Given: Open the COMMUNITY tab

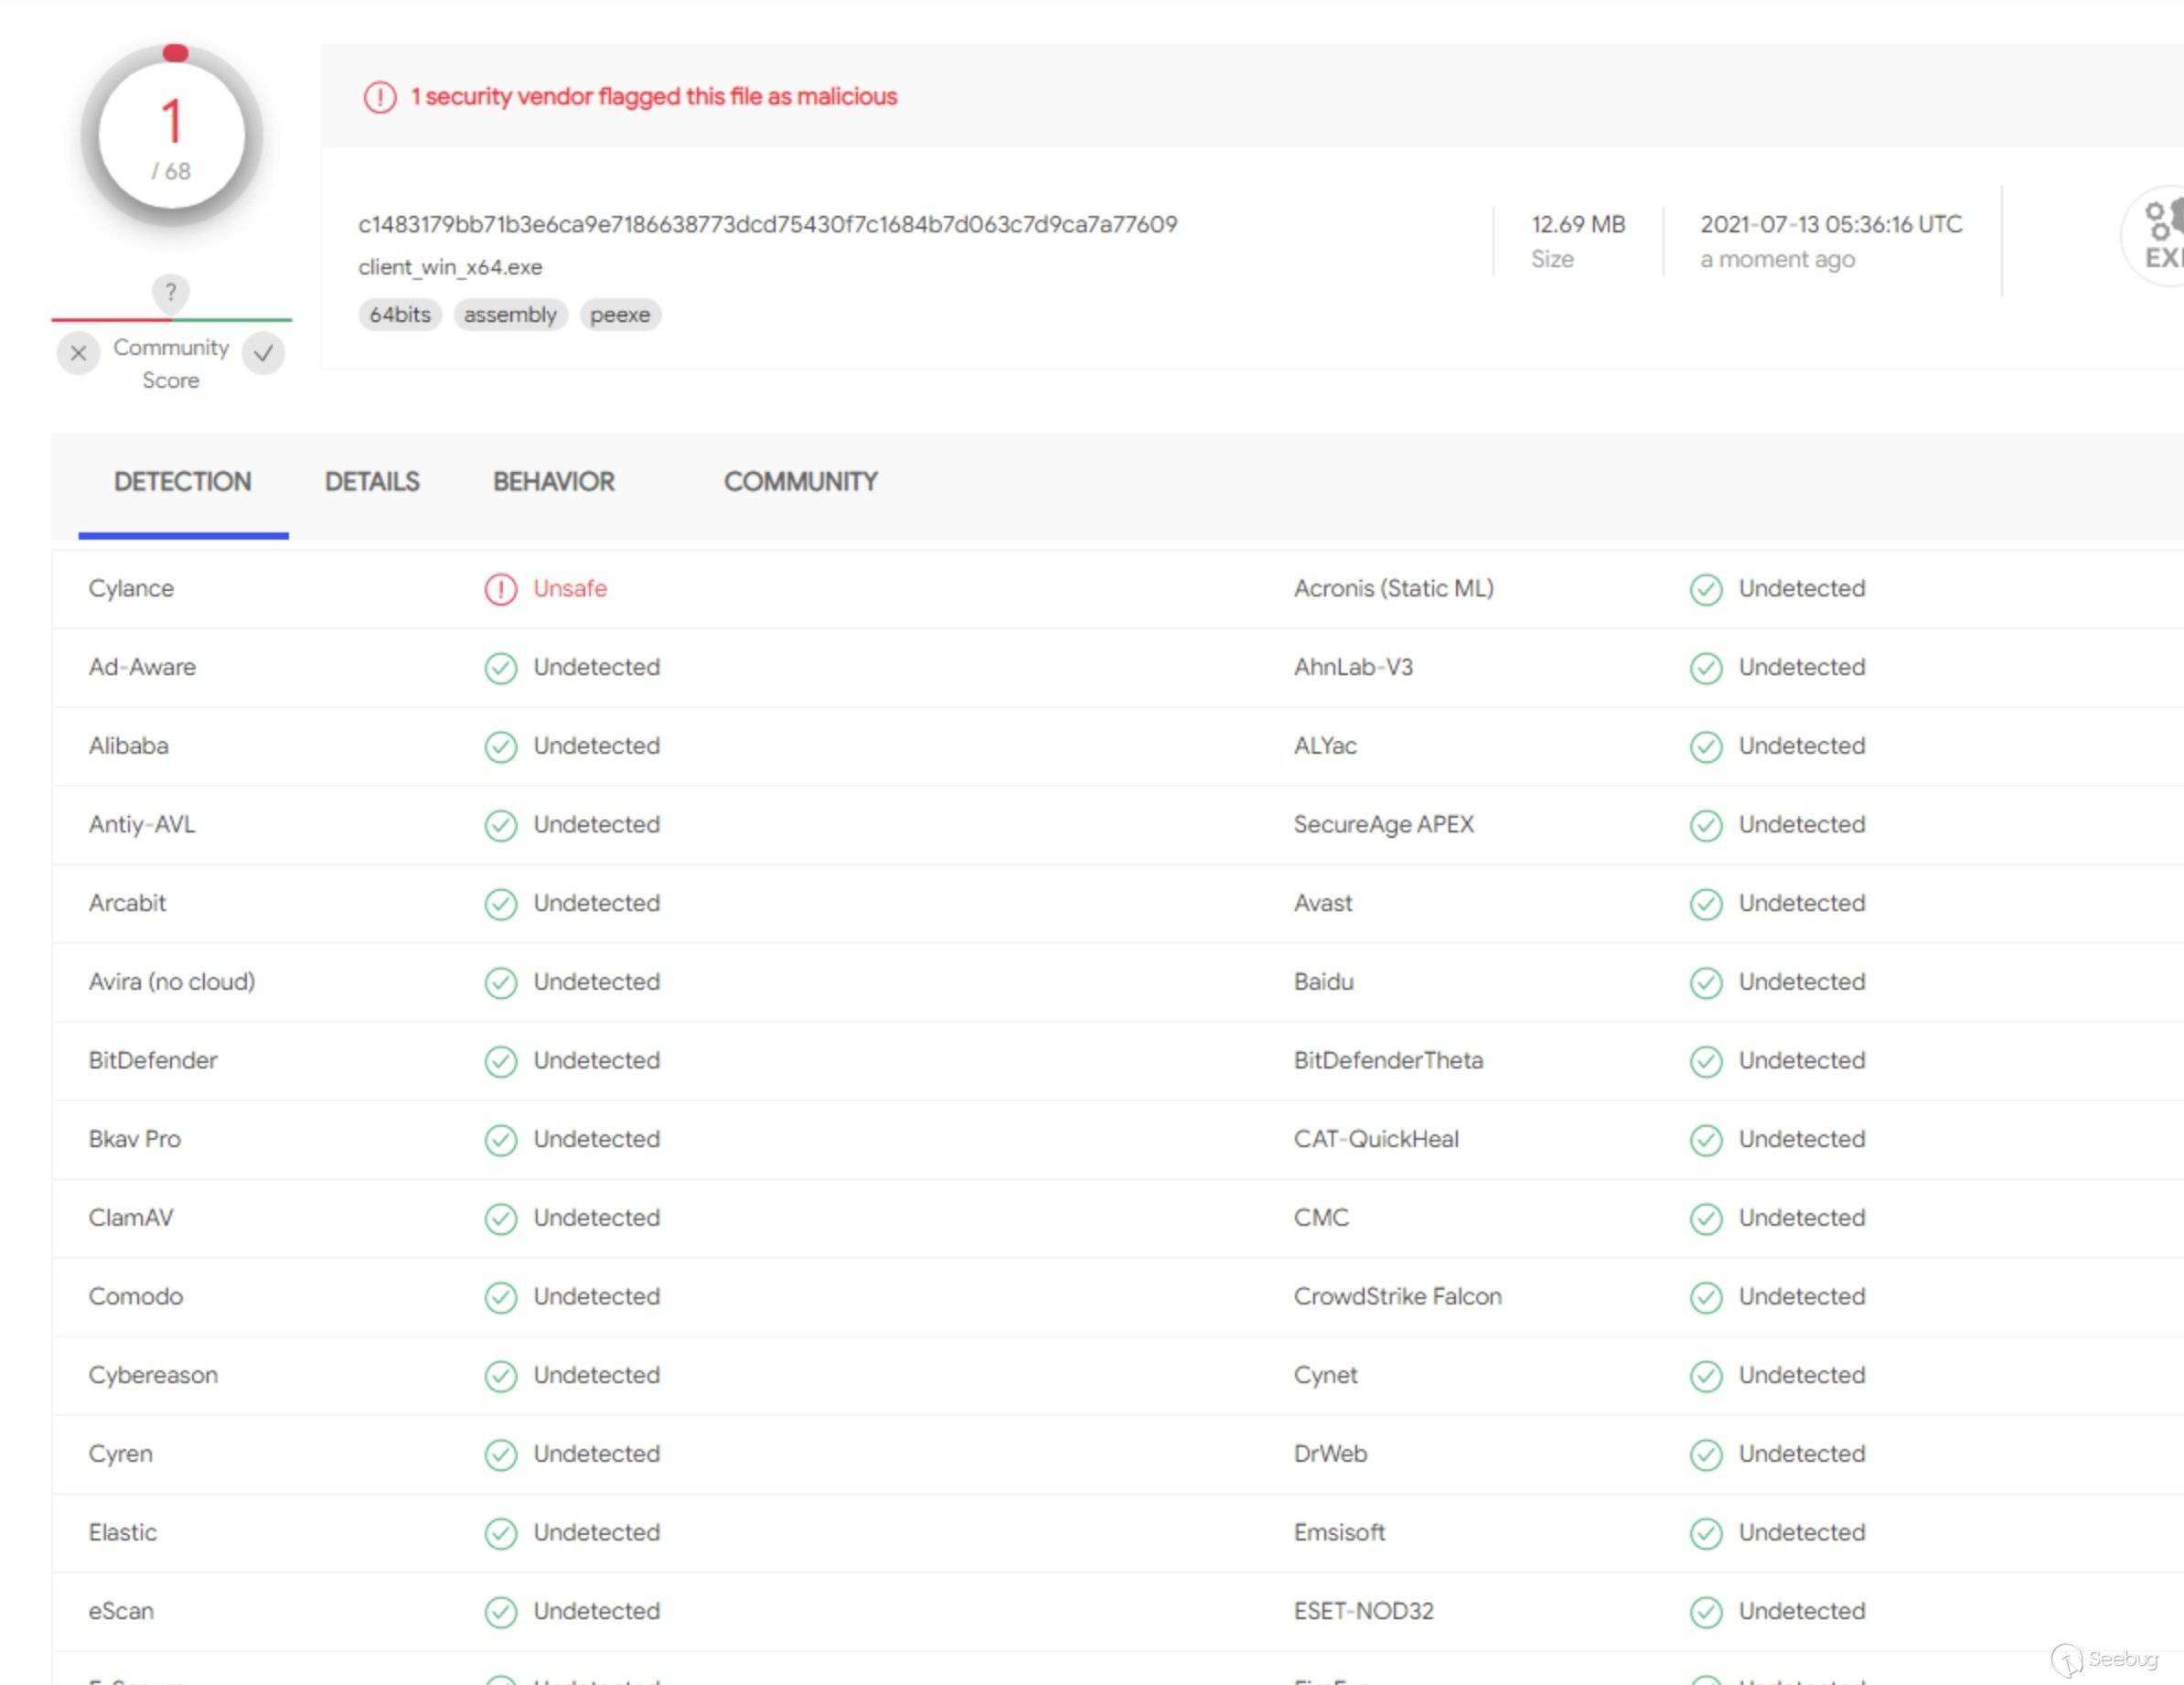Looking at the screenshot, I should click(800, 482).
